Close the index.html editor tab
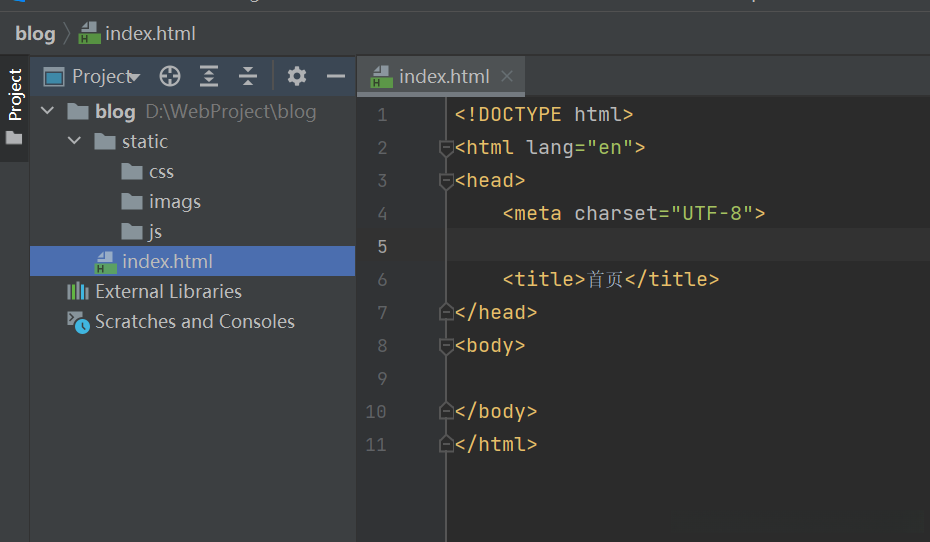The image size is (930, 542). click(x=507, y=76)
